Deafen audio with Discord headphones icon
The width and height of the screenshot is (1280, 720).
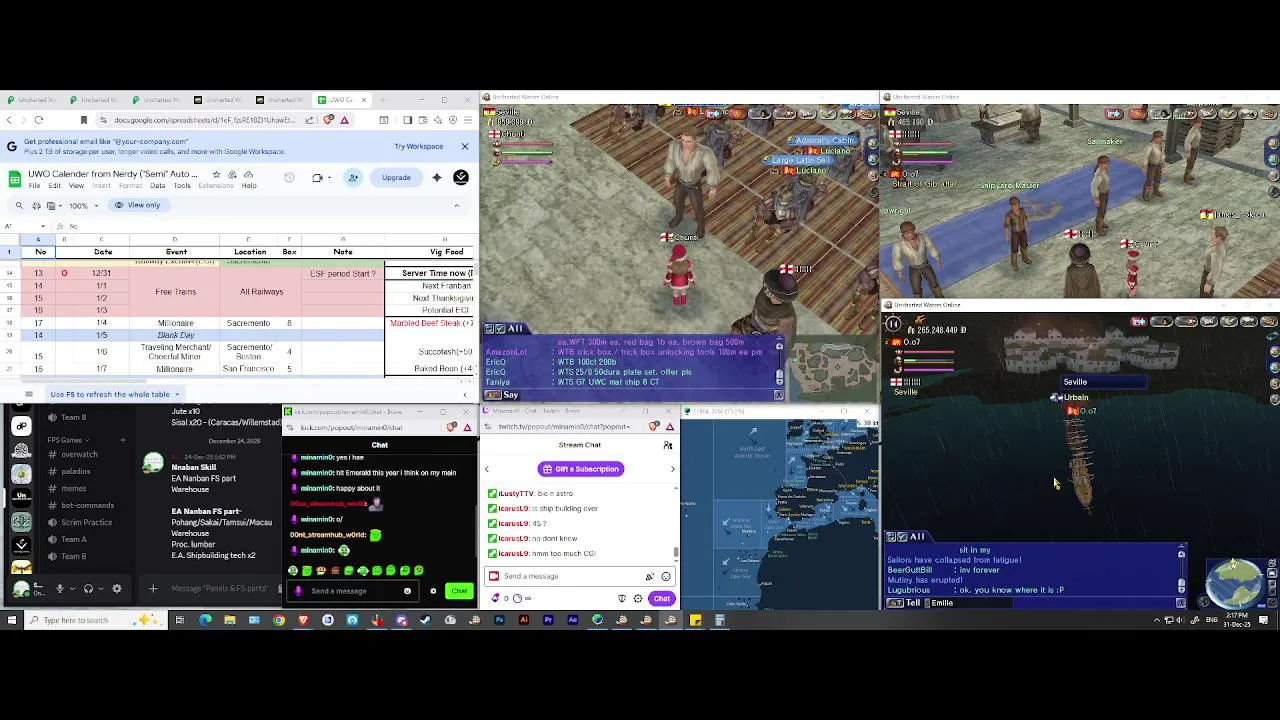(x=88, y=588)
